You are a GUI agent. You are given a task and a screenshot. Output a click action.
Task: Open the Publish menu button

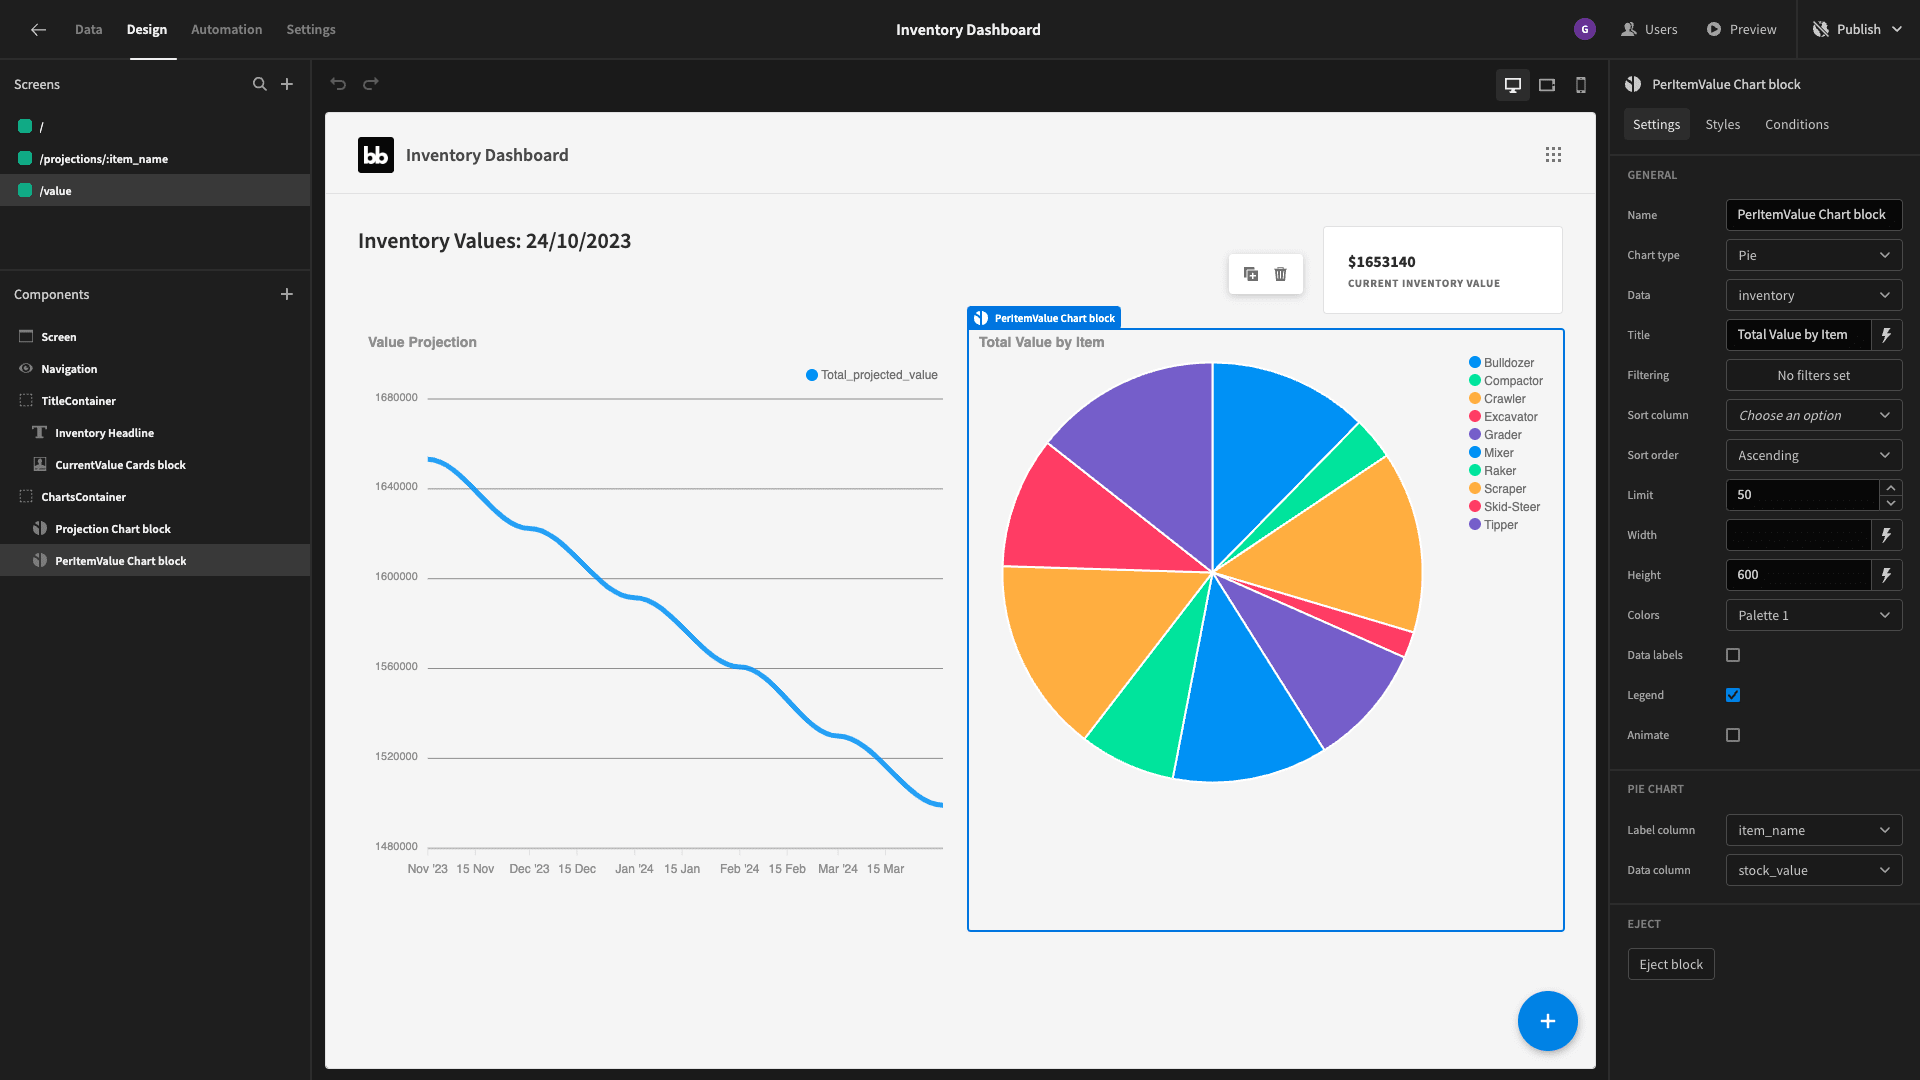click(1857, 30)
